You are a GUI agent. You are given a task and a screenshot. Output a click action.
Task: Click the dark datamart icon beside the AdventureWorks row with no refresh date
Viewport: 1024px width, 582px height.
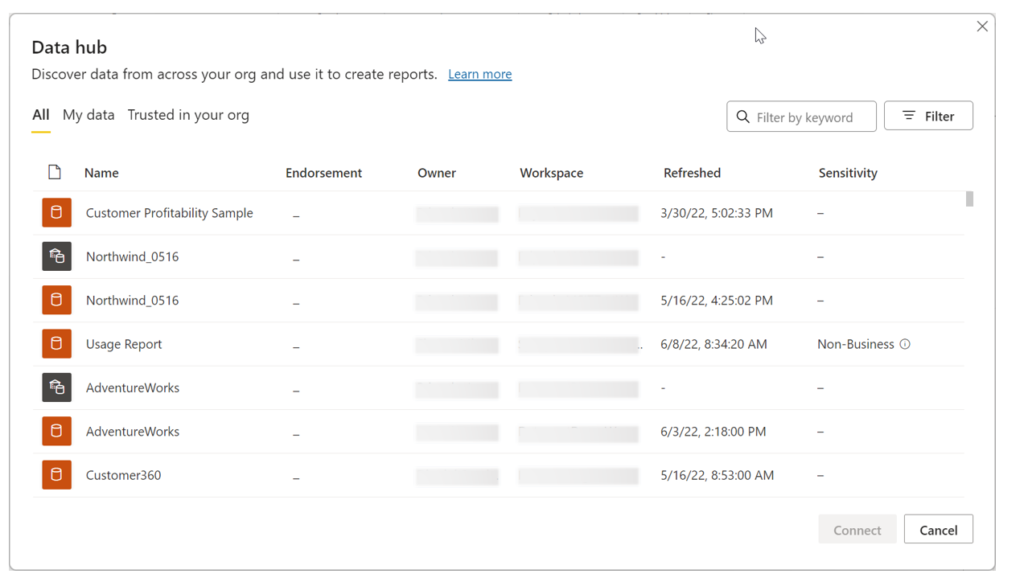[x=57, y=388]
